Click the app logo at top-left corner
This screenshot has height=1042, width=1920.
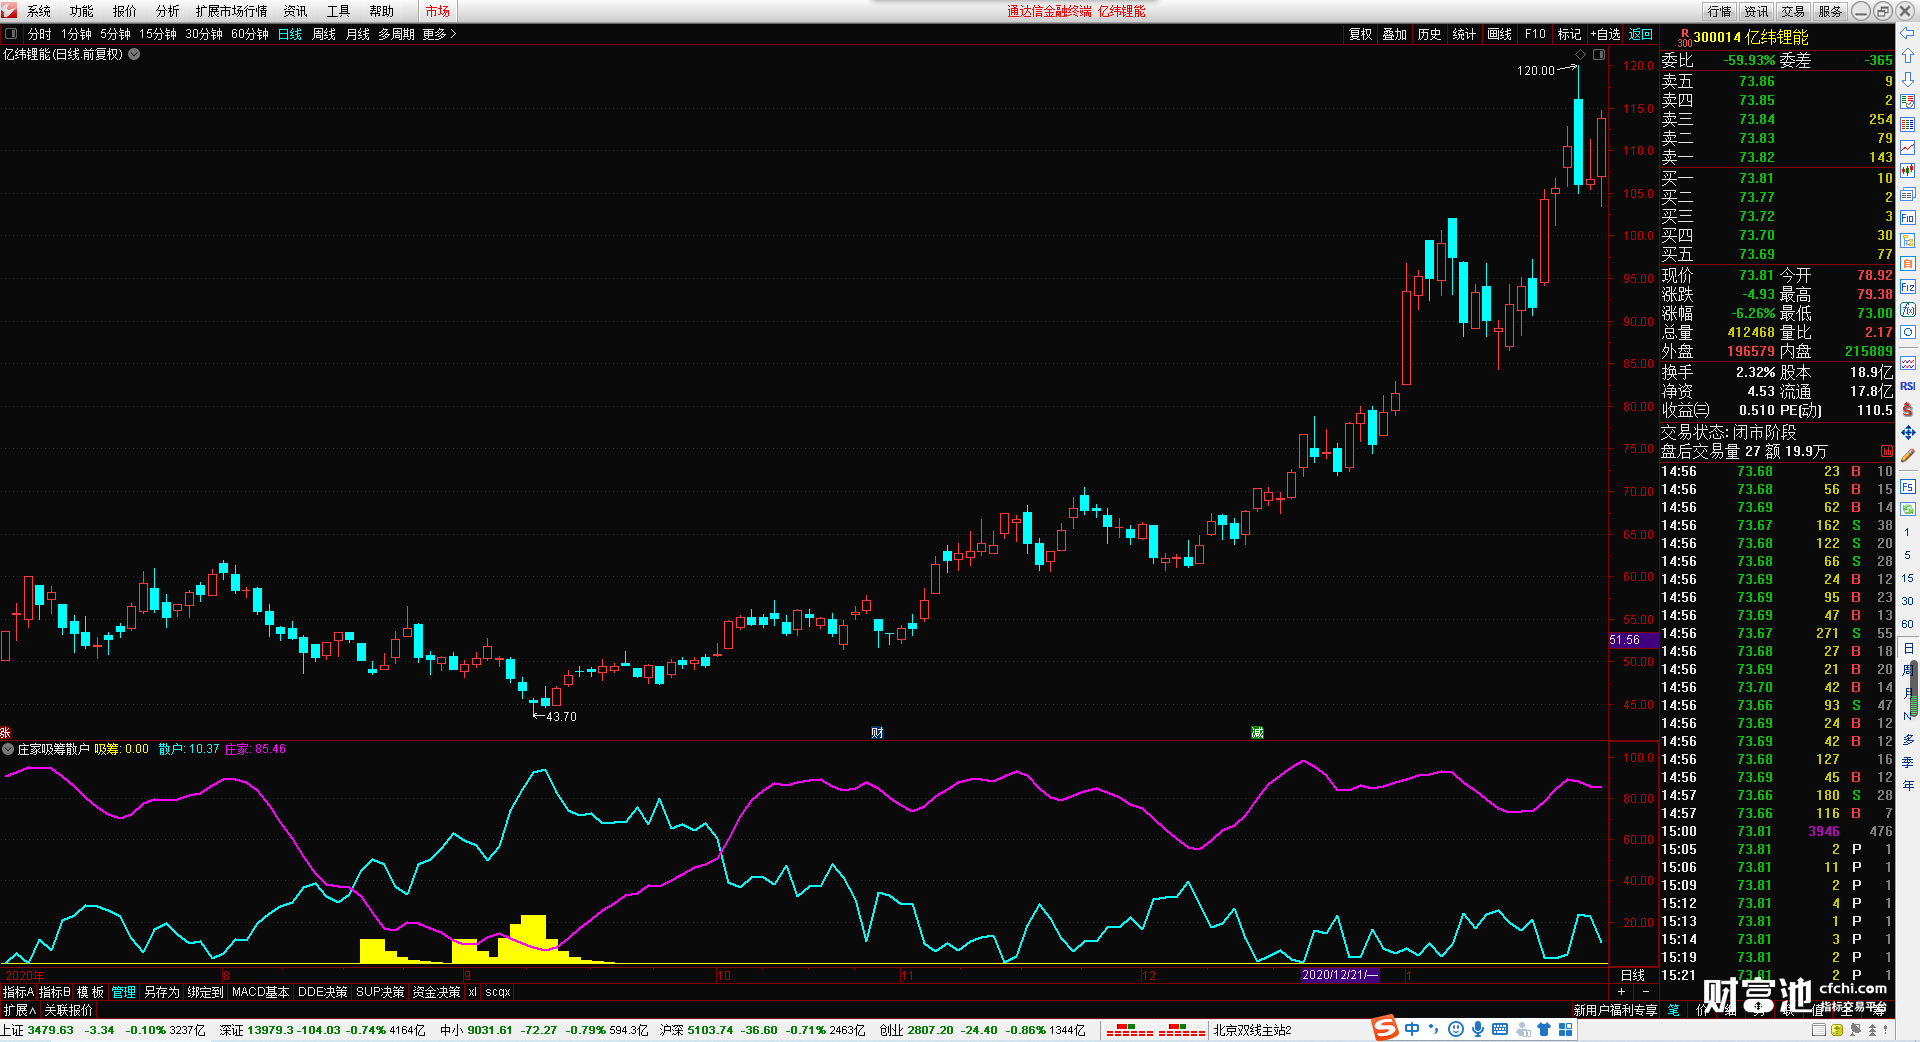coord(9,11)
